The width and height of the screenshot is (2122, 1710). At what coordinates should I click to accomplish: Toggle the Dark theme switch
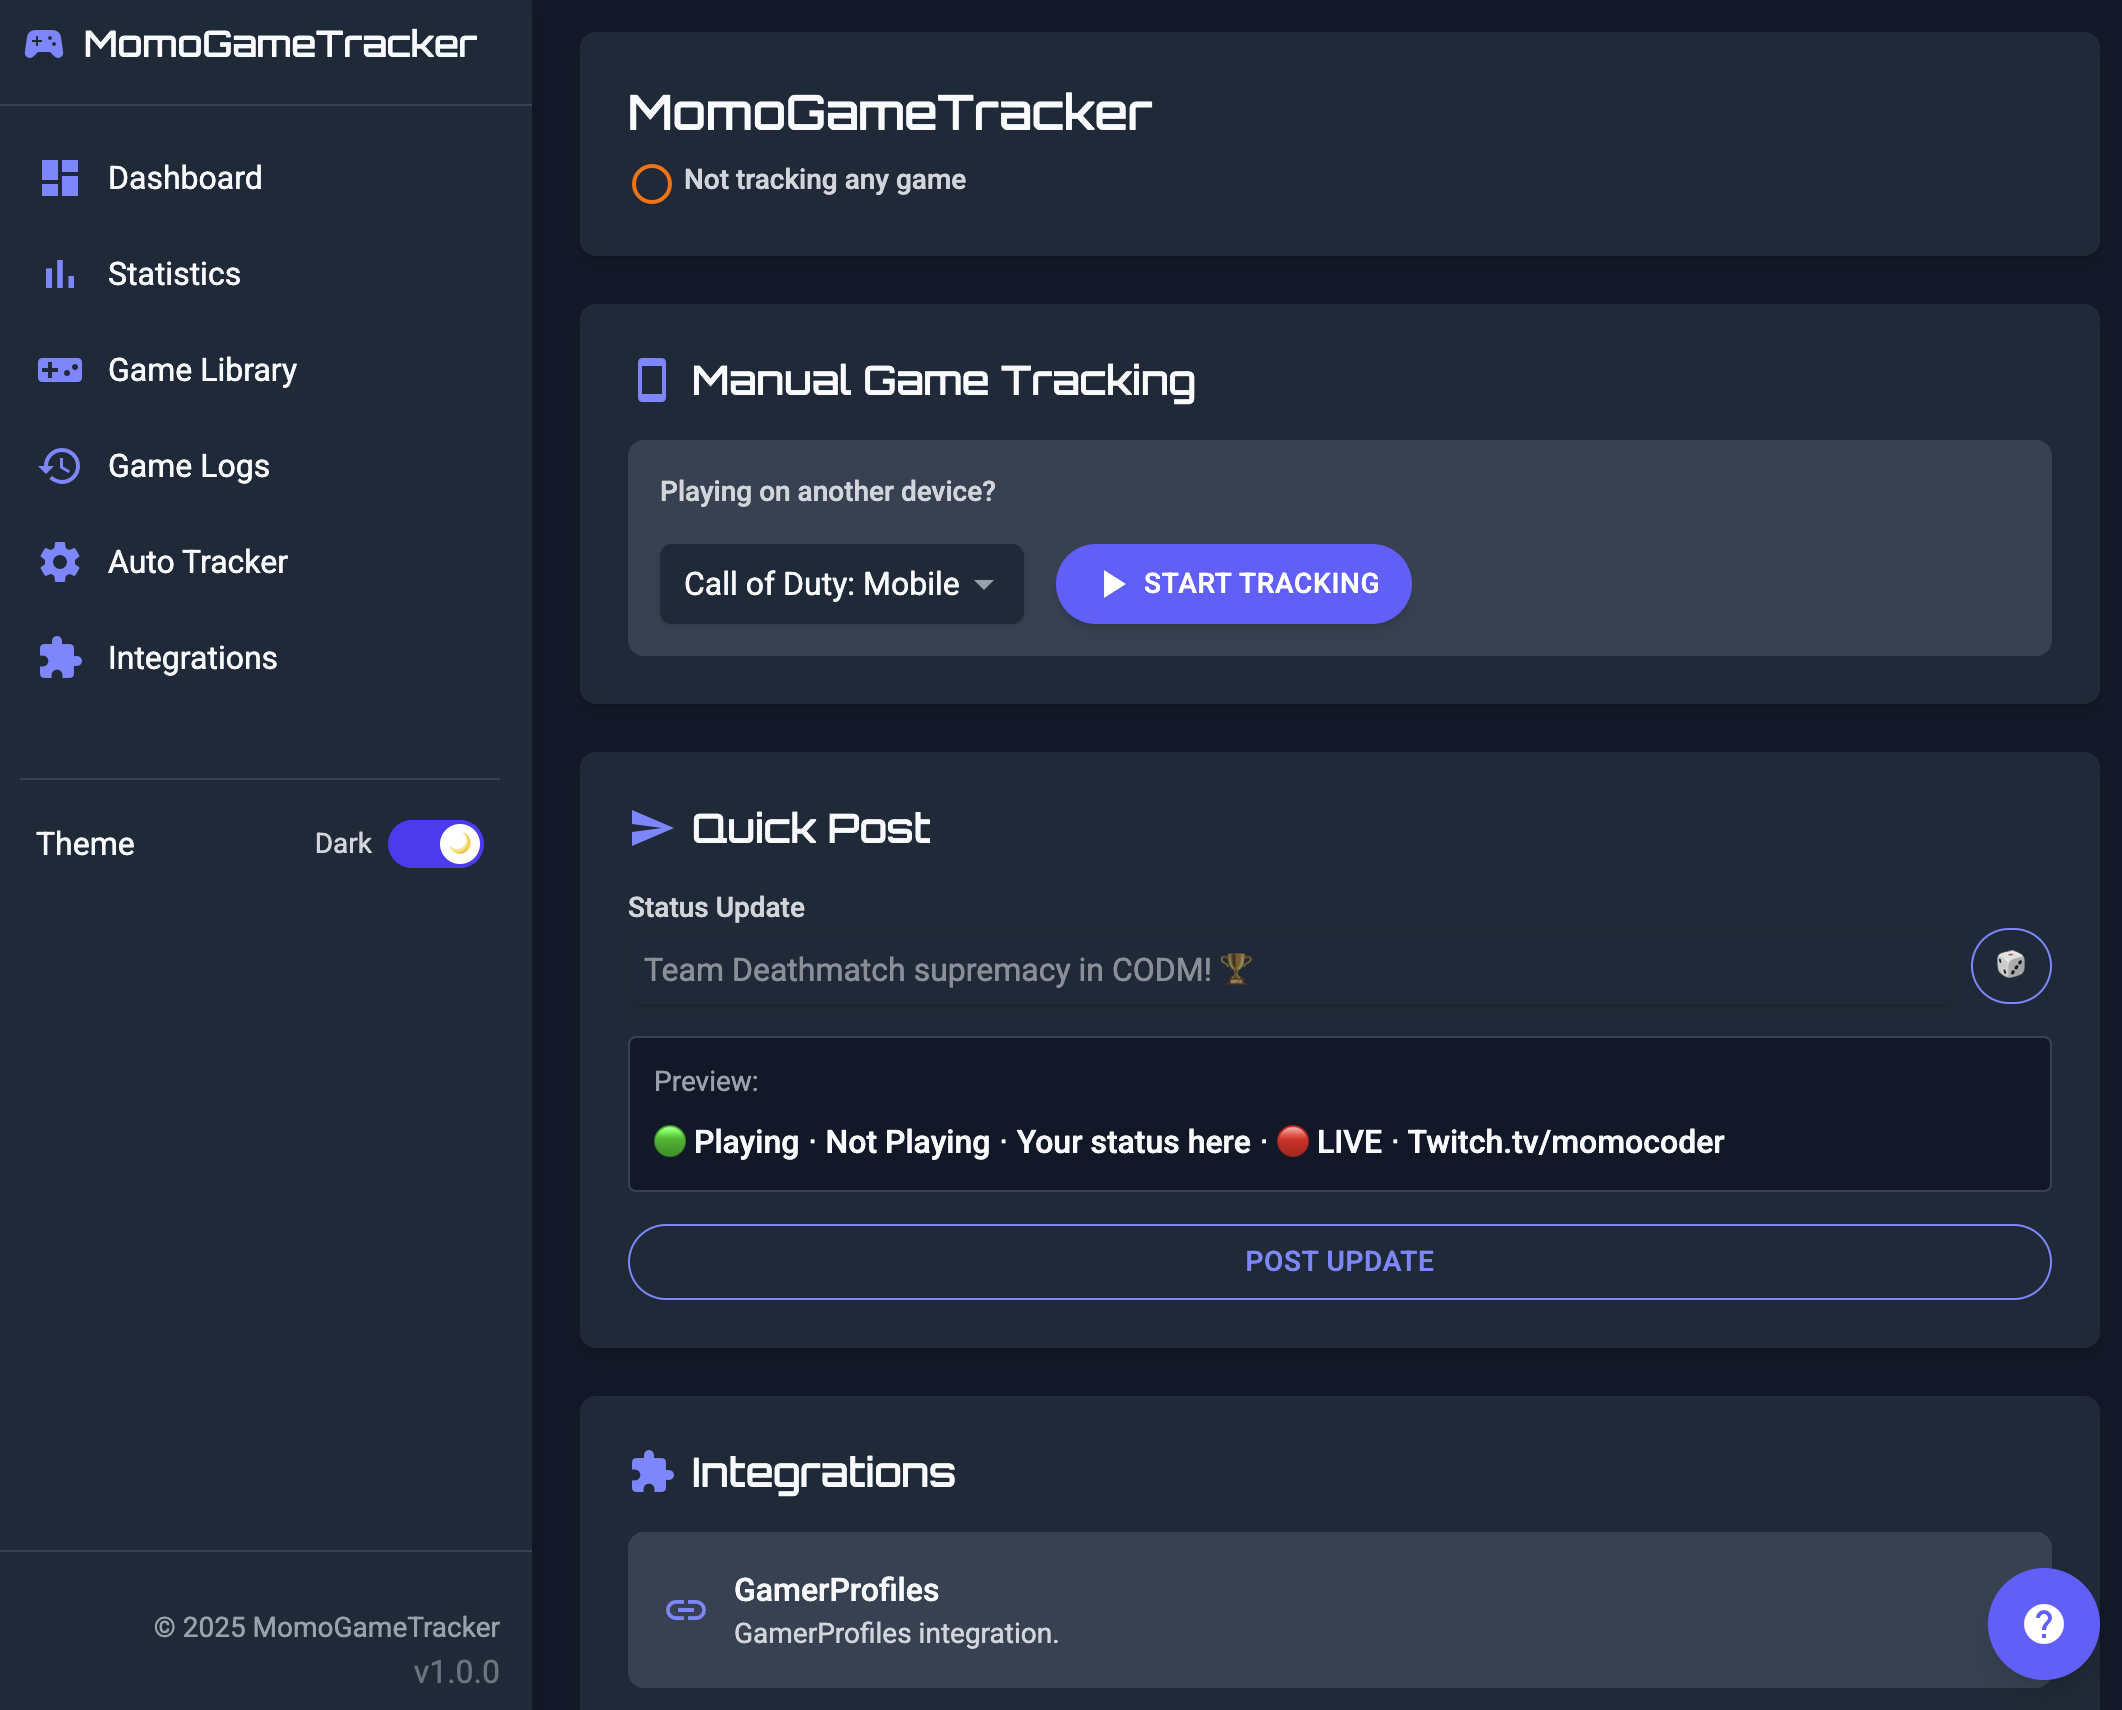pyautogui.click(x=436, y=844)
